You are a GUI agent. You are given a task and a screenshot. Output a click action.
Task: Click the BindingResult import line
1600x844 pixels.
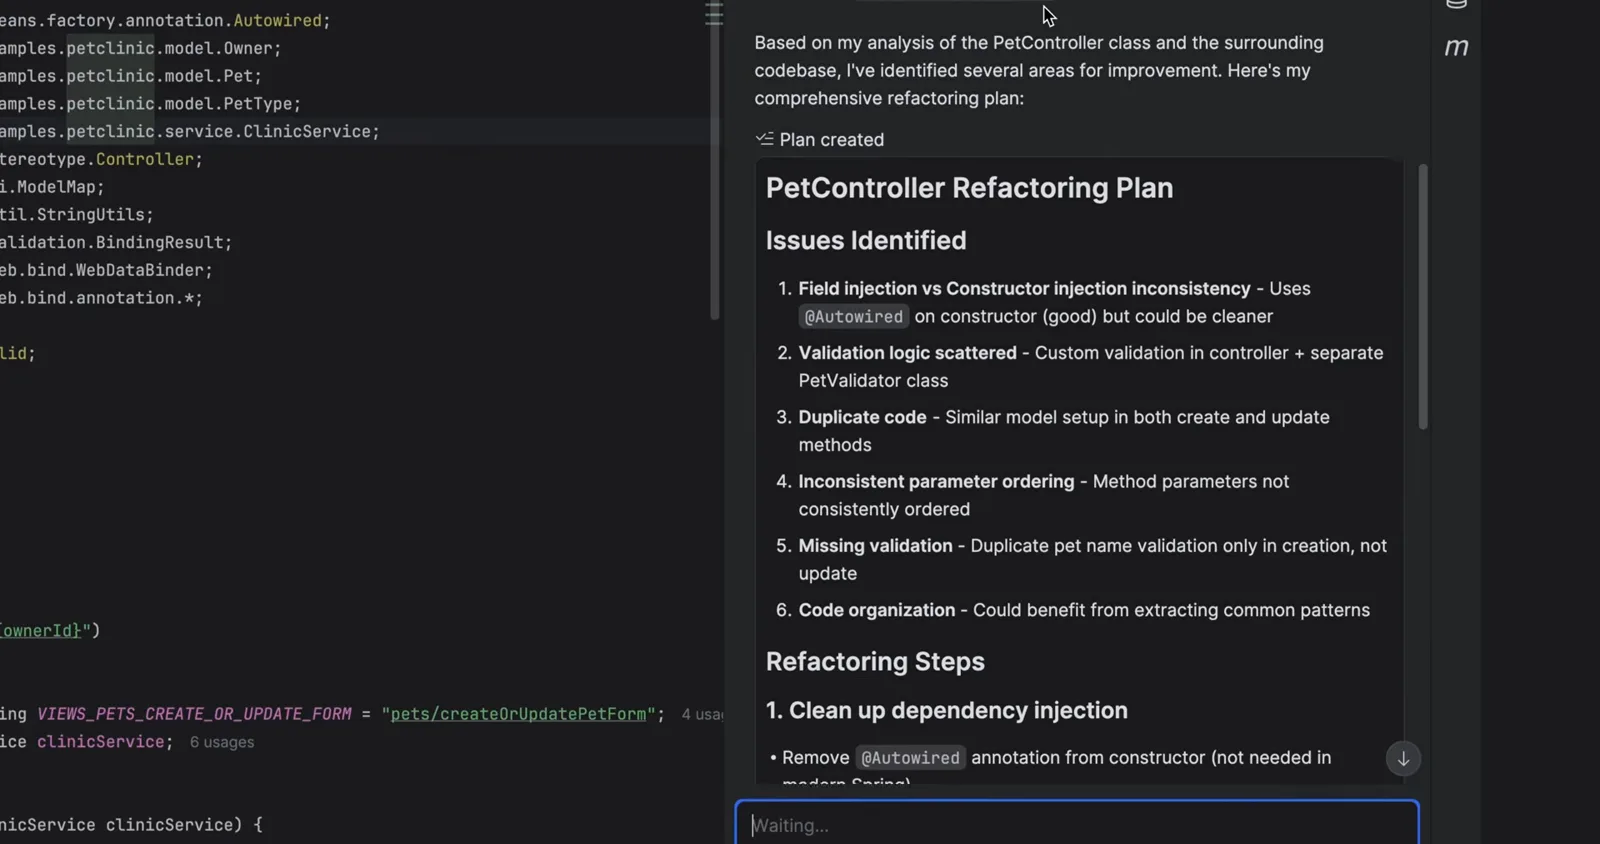(116, 243)
